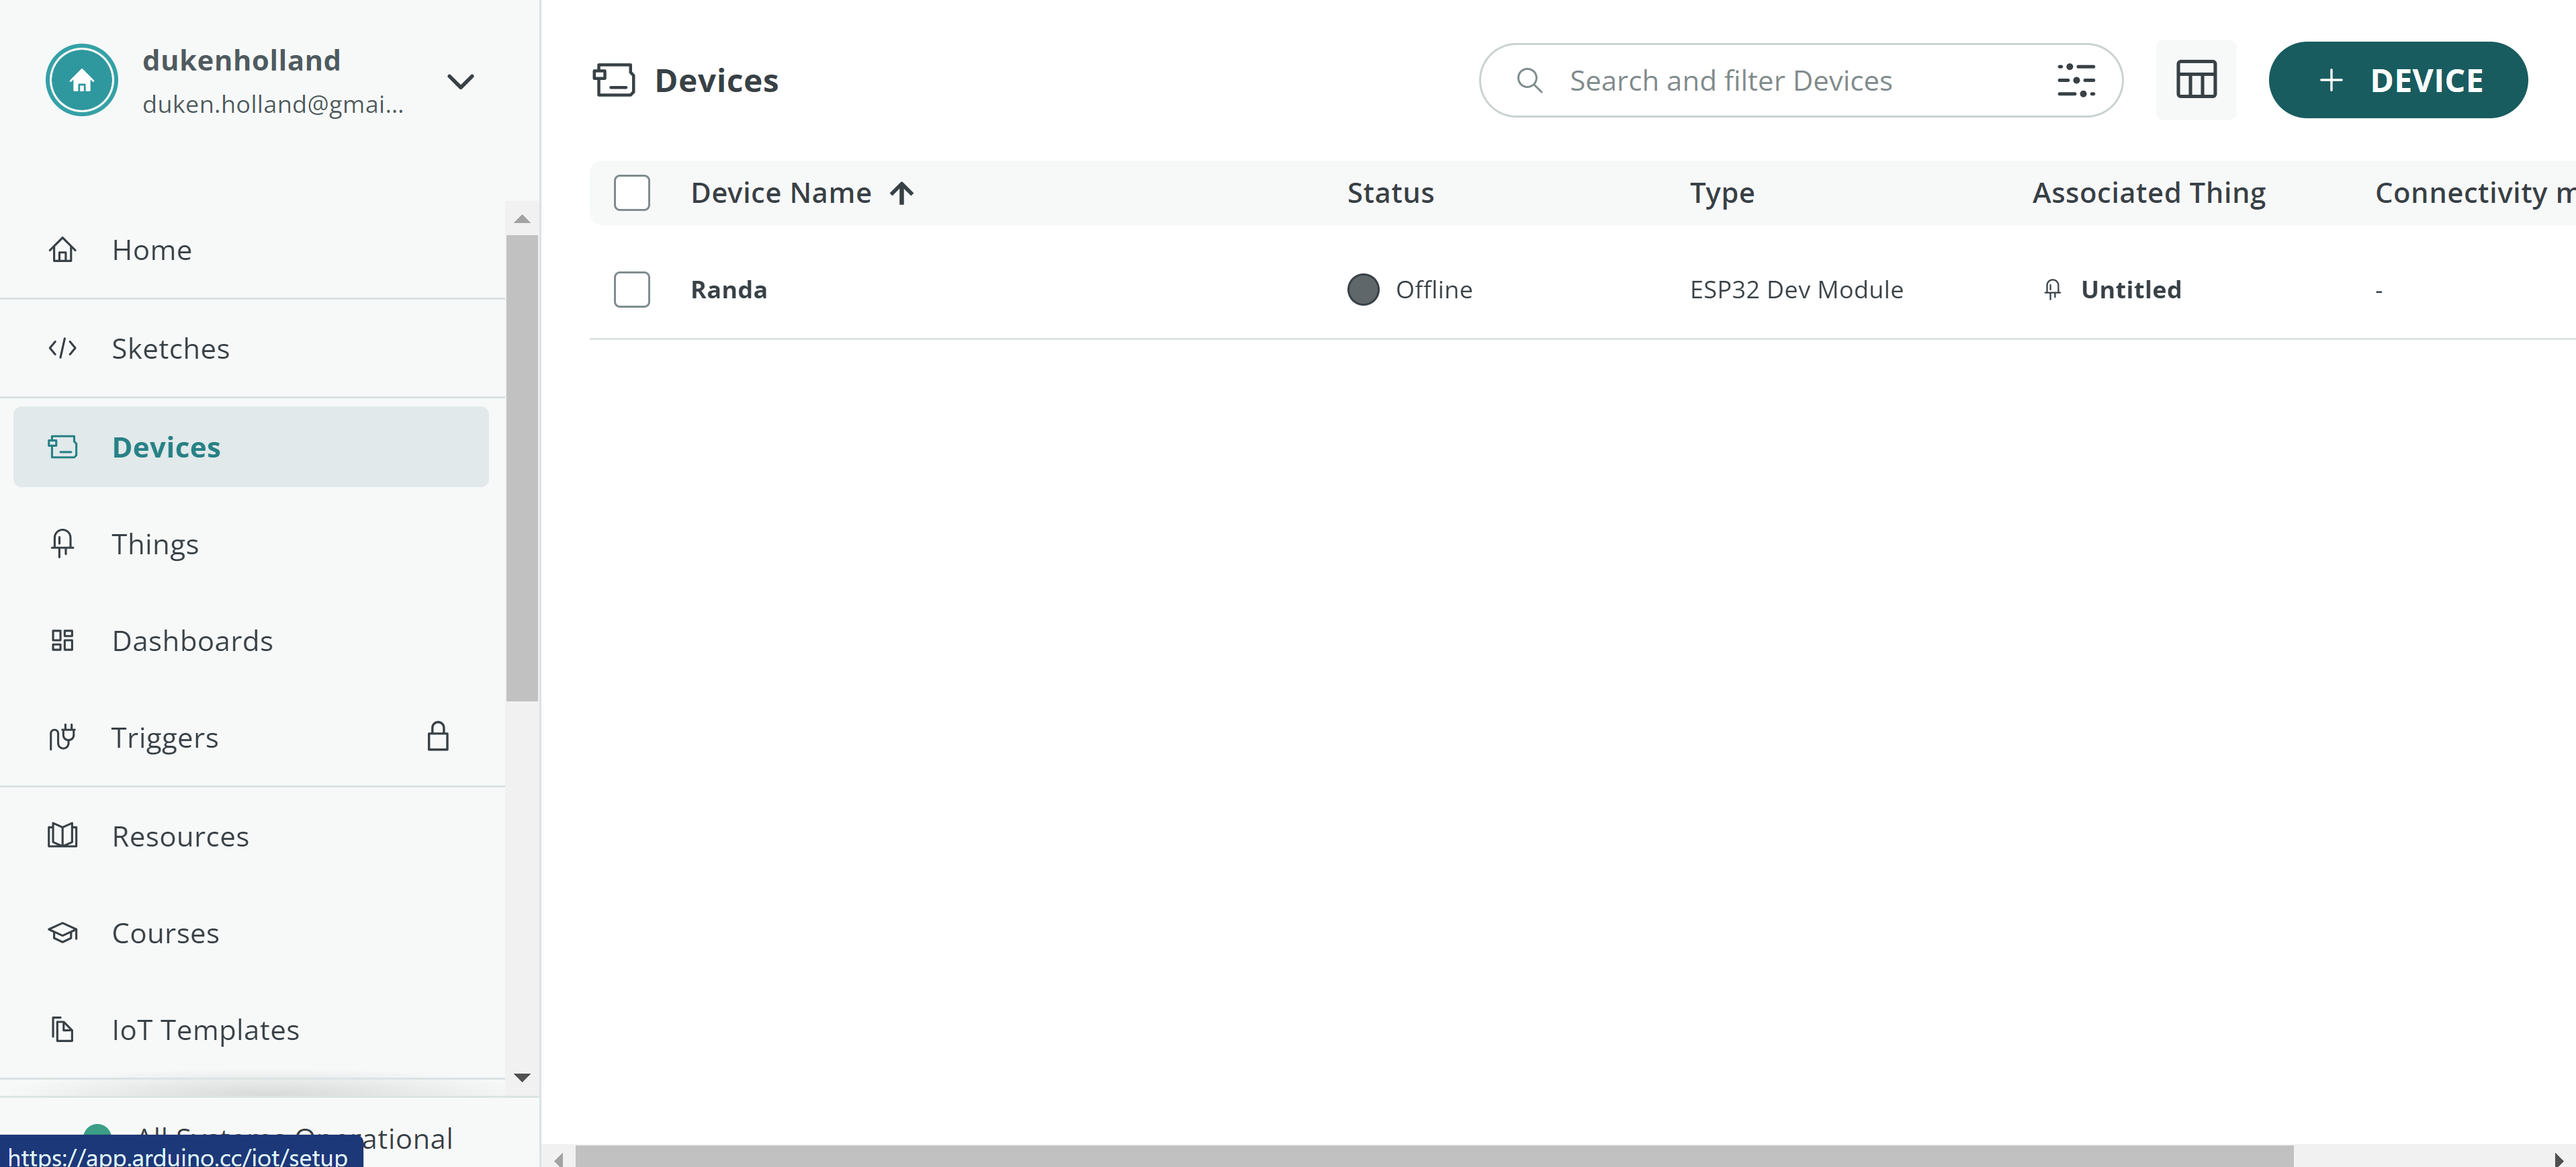Click the Home house icon in sidebar
This screenshot has width=2576, height=1167.
pos(63,249)
